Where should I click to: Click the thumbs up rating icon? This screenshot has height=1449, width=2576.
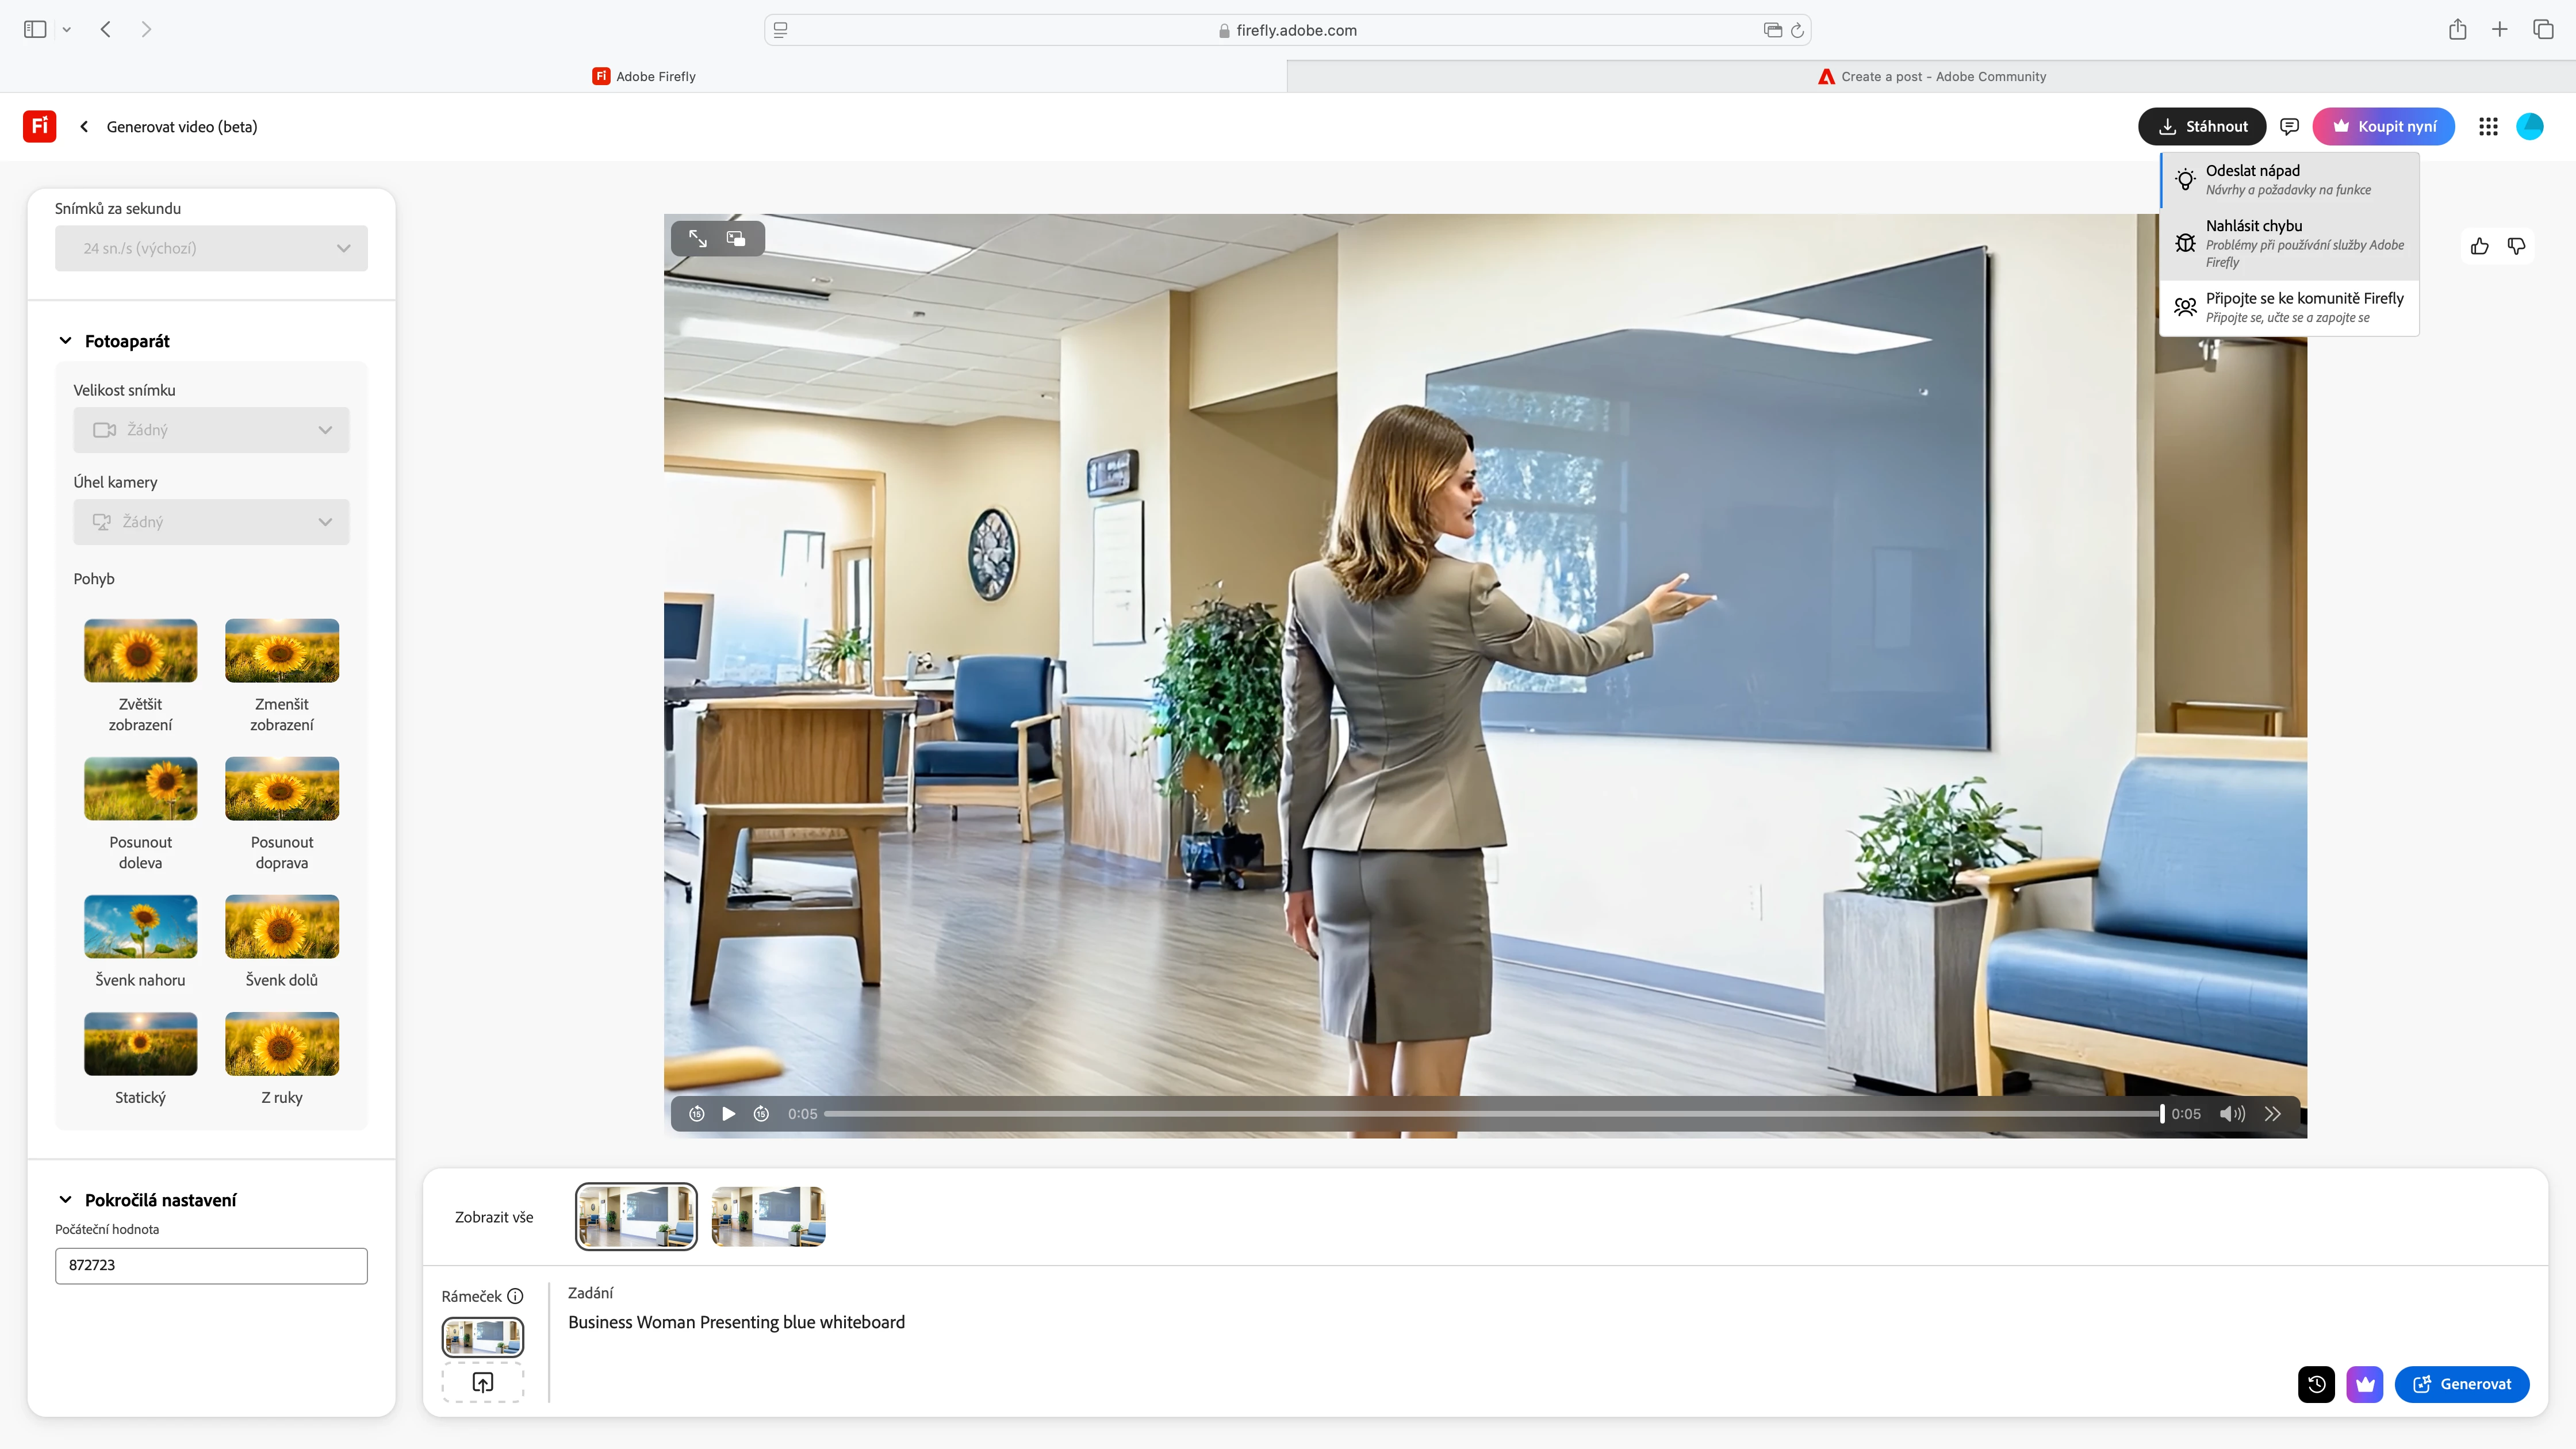(2479, 246)
